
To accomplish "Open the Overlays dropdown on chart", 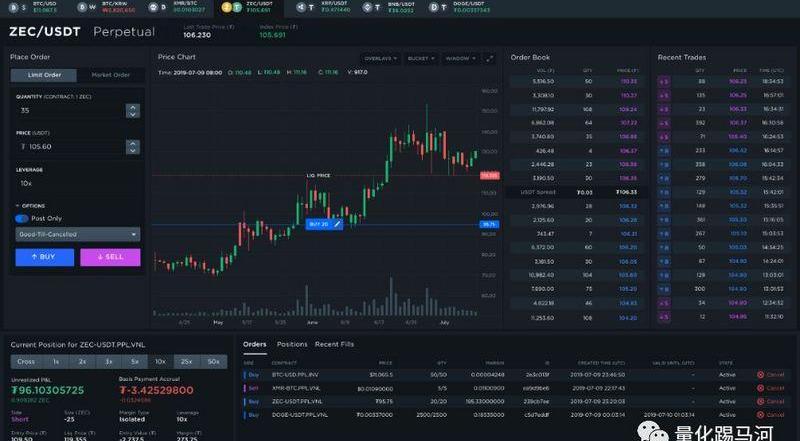I will point(379,58).
